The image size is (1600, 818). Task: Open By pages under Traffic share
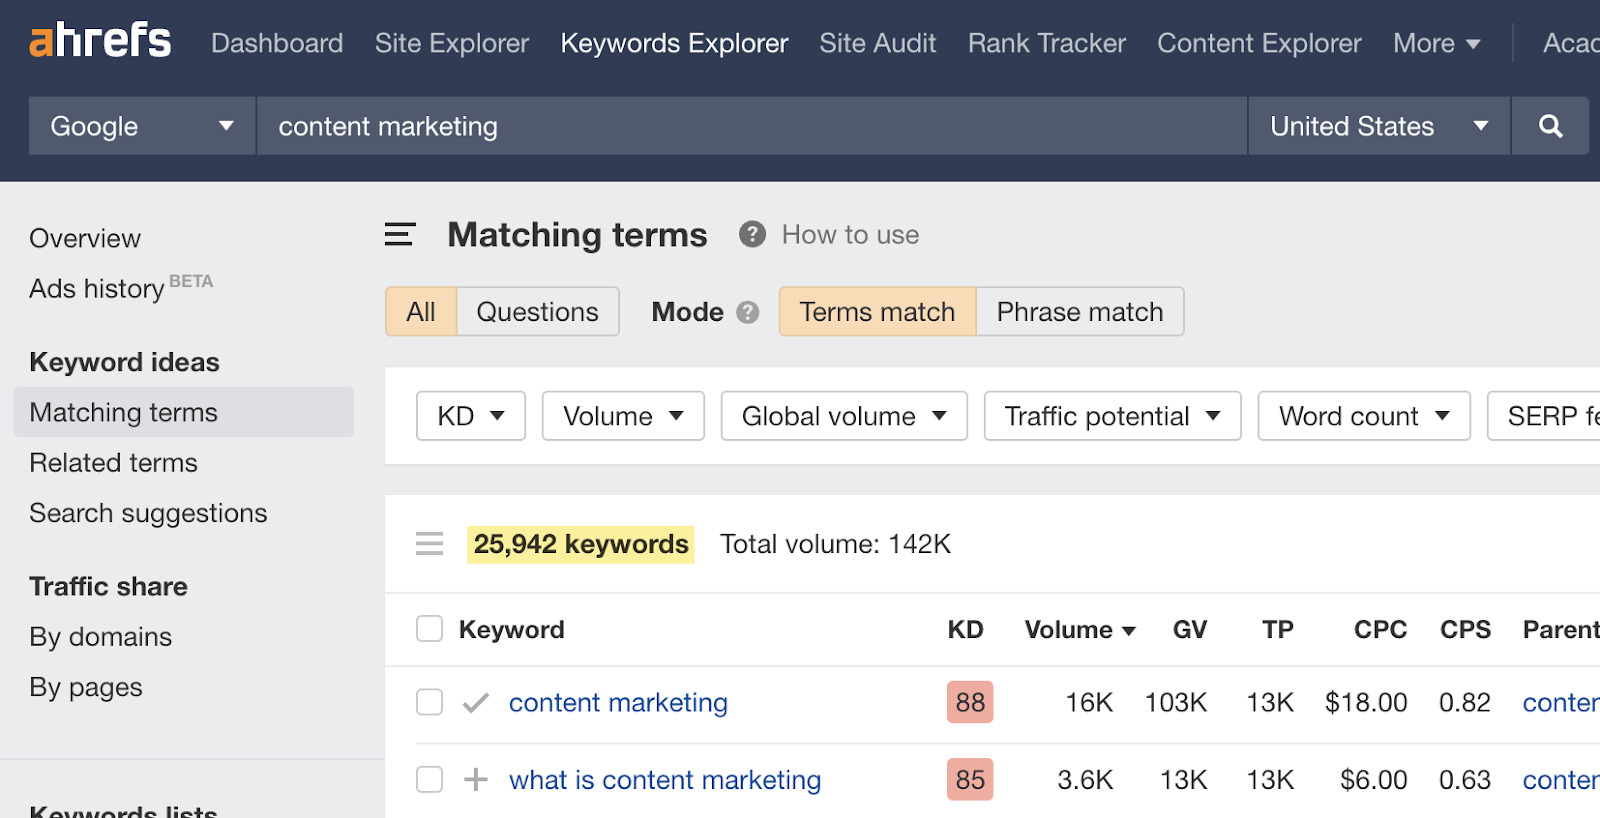[85, 687]
